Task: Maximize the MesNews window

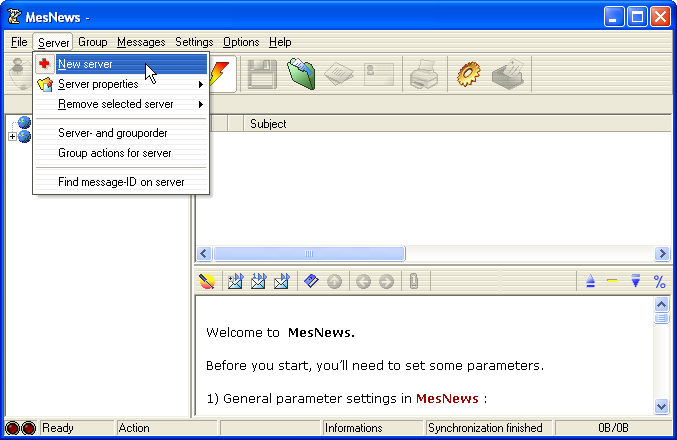Action: 637,17
